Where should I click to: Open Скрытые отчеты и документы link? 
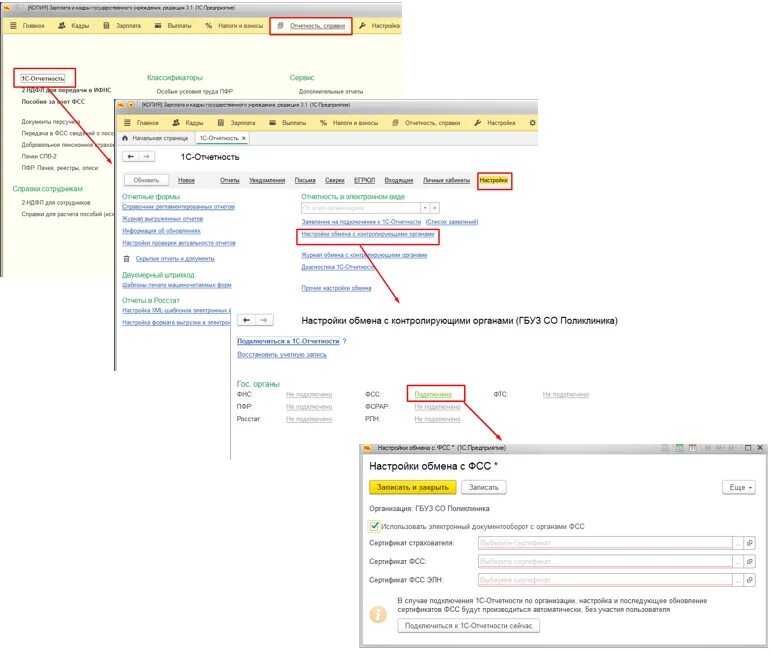175,259
